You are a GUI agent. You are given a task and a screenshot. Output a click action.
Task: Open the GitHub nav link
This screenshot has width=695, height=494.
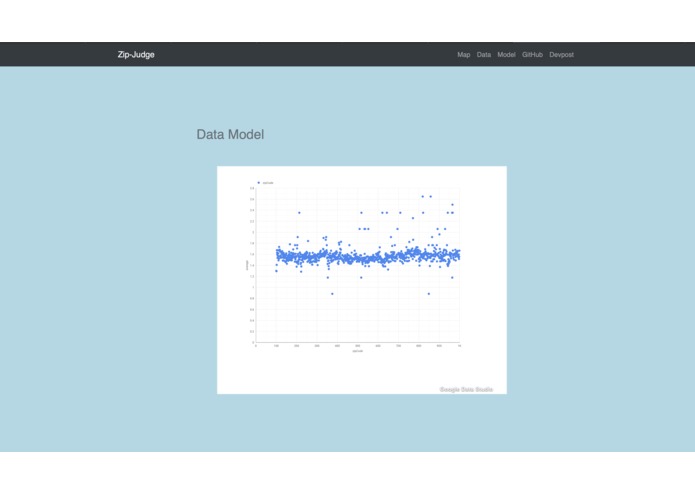(532, 54)
